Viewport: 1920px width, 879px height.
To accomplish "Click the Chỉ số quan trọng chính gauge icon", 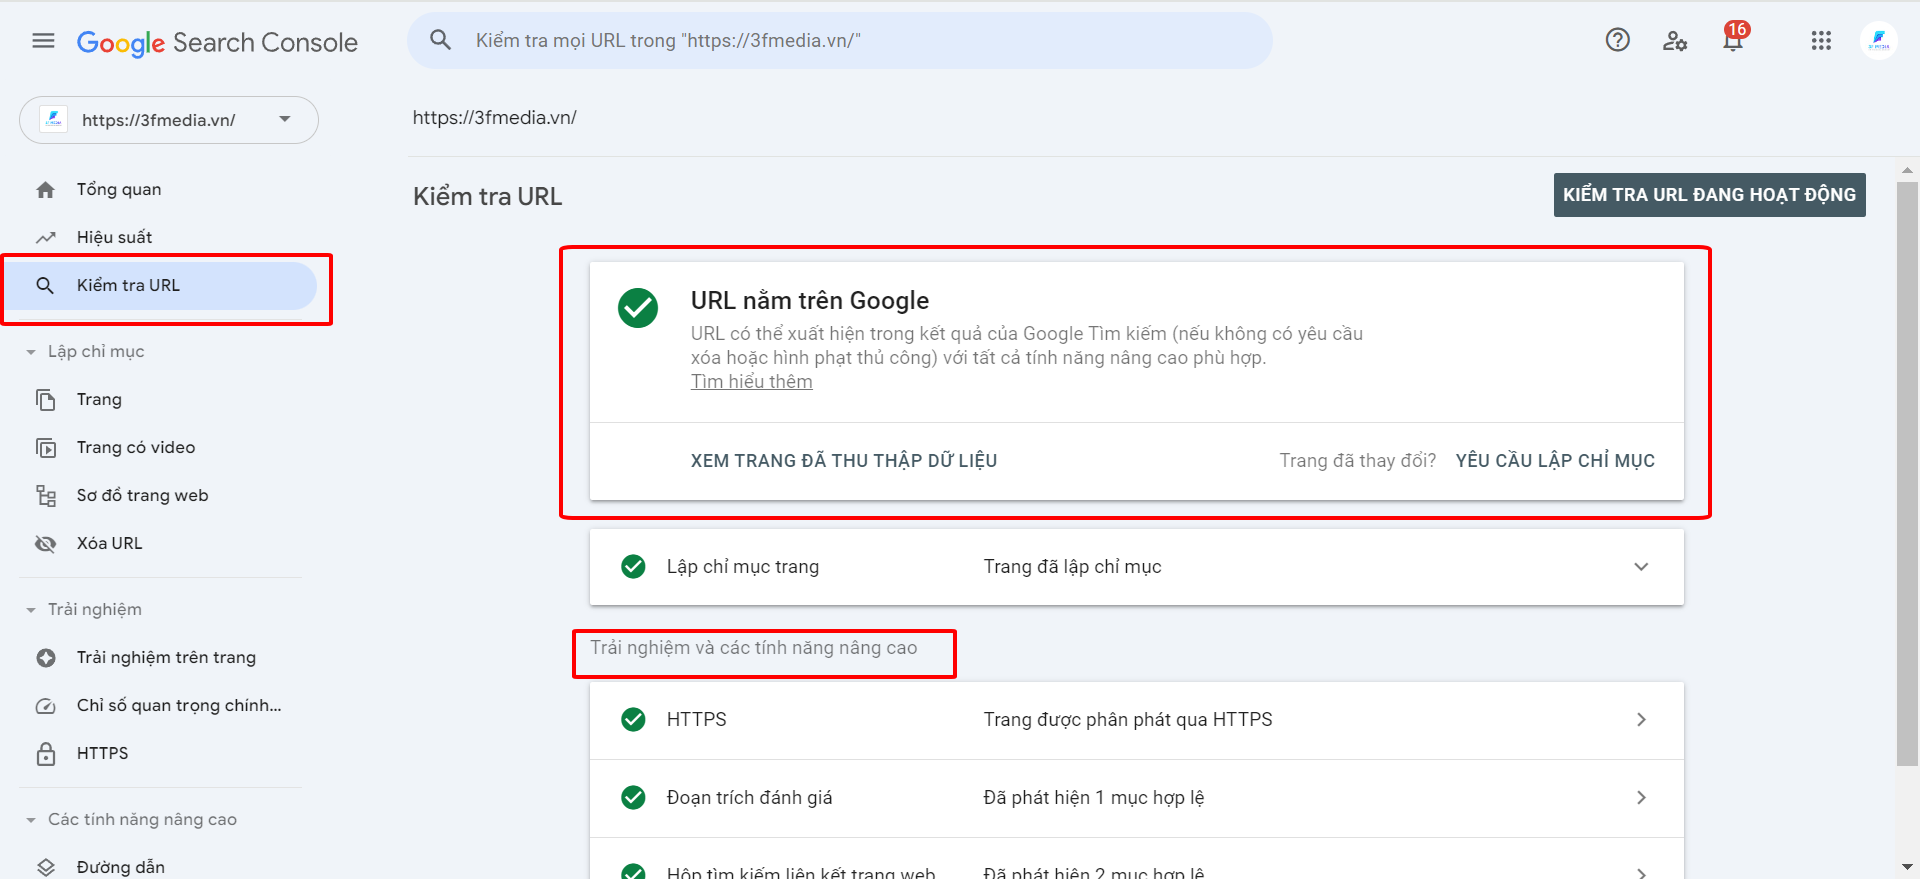I will point(46,705).
